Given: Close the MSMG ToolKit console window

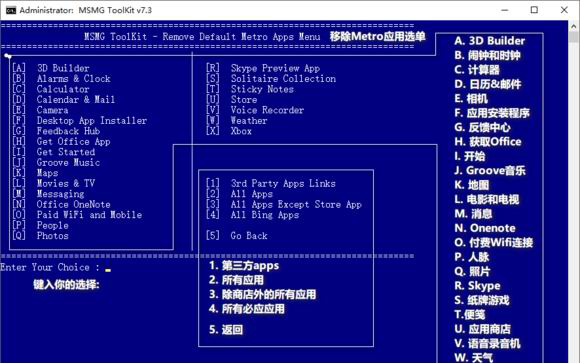Looking at the screenshot, I should point(564,10).
